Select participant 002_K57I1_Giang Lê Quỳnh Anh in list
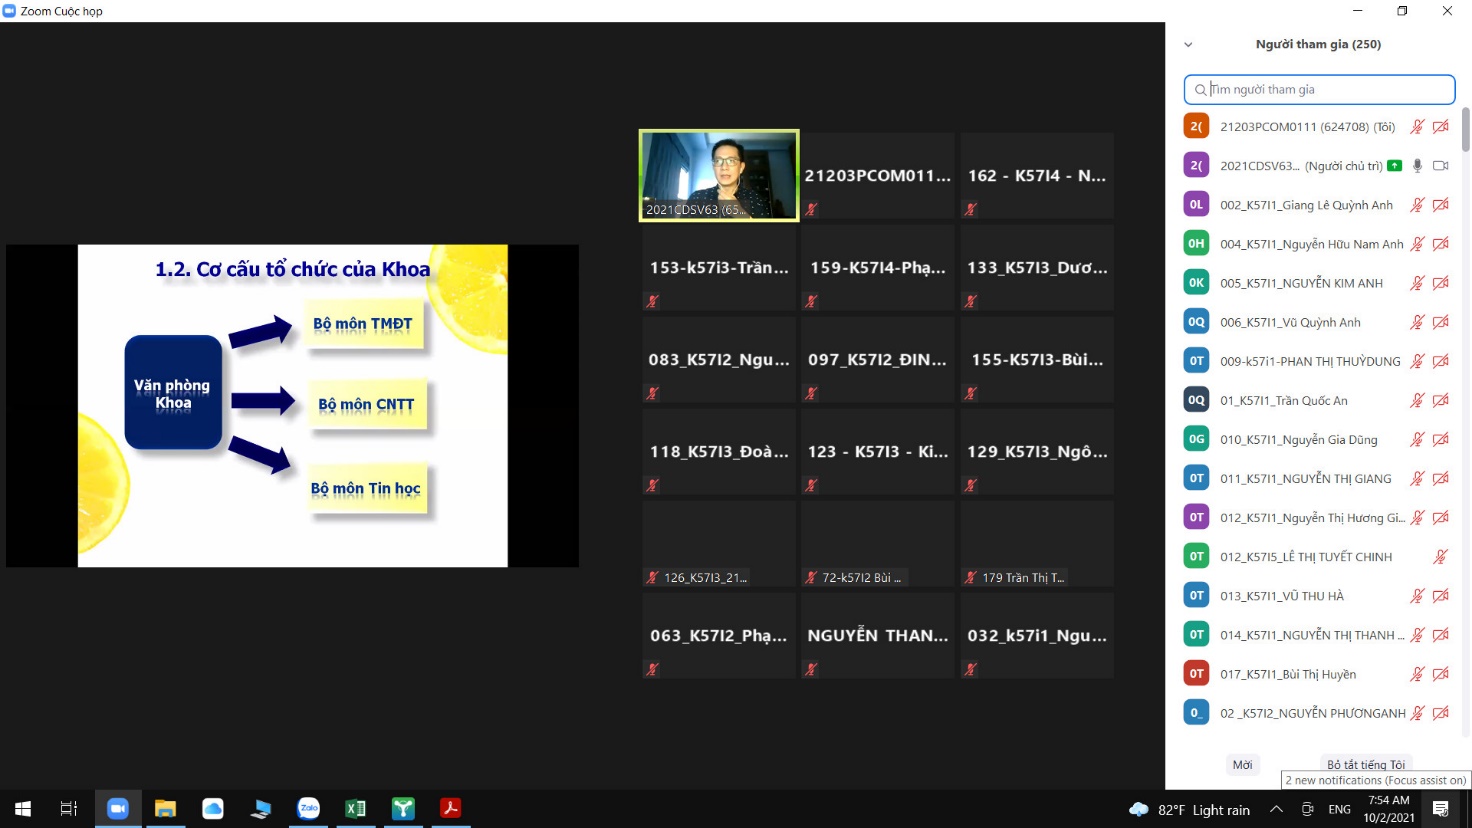Viewport: 1472px width, 828px height. (1305, 205)
